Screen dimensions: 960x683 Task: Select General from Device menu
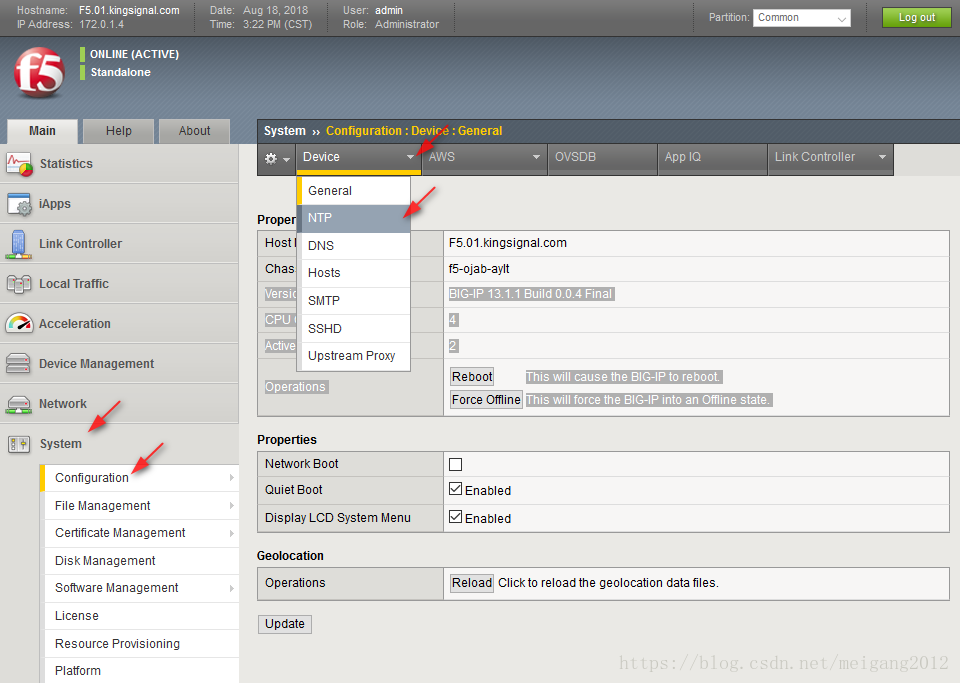353,191
